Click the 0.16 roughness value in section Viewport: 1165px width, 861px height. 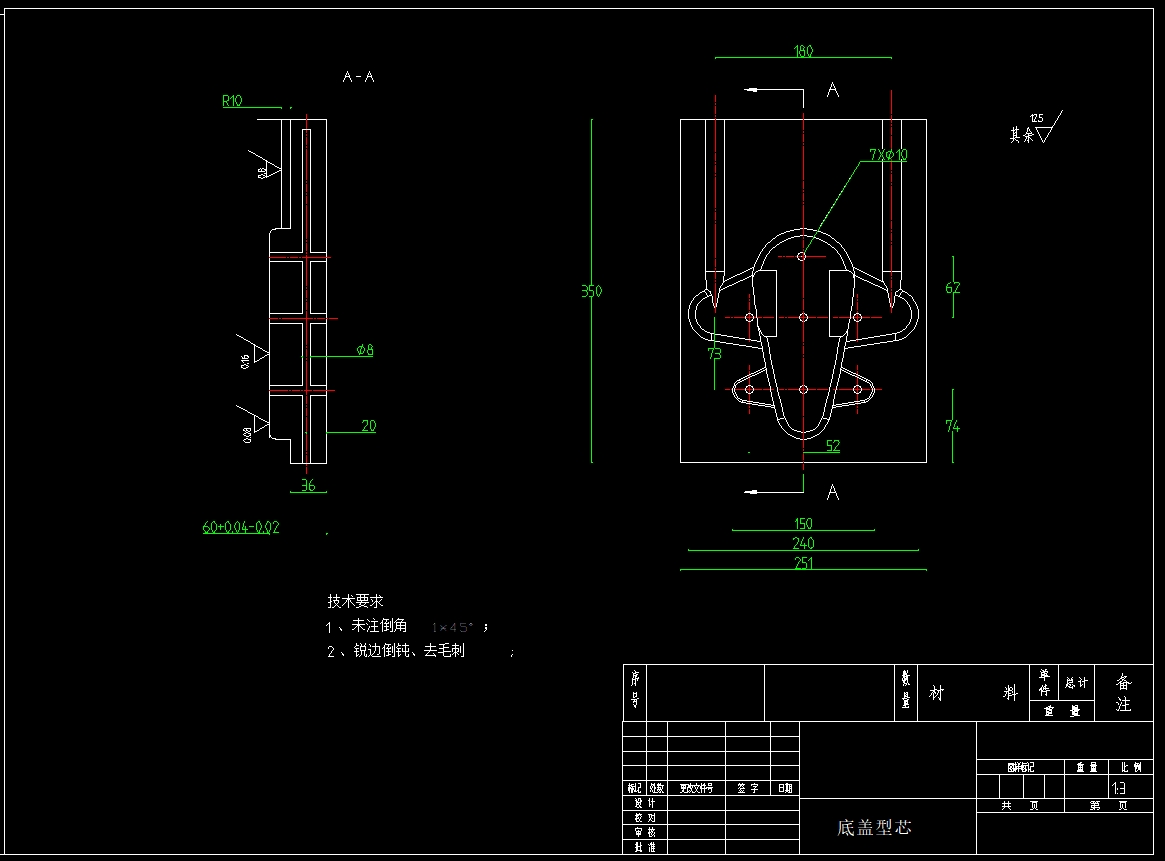coord(245,362)
